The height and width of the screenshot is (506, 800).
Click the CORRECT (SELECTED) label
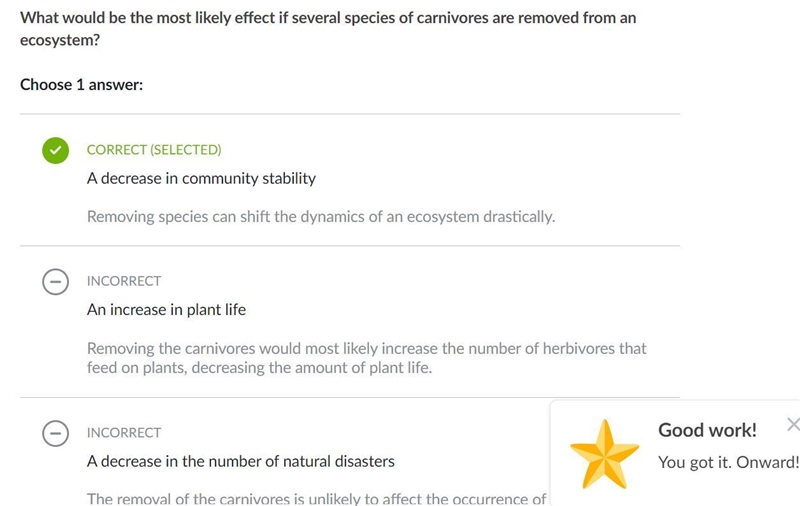[x=154, y=149]
